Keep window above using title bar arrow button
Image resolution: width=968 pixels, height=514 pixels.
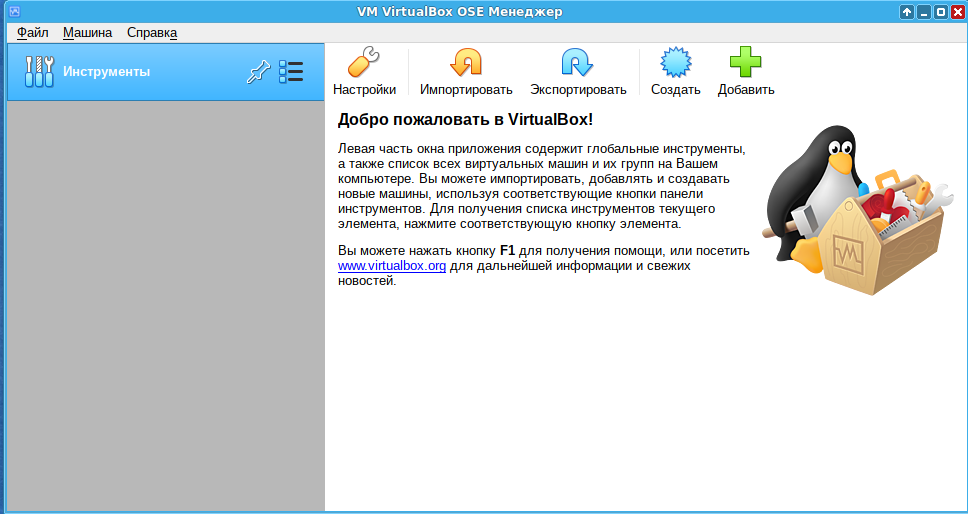(907, 12)
